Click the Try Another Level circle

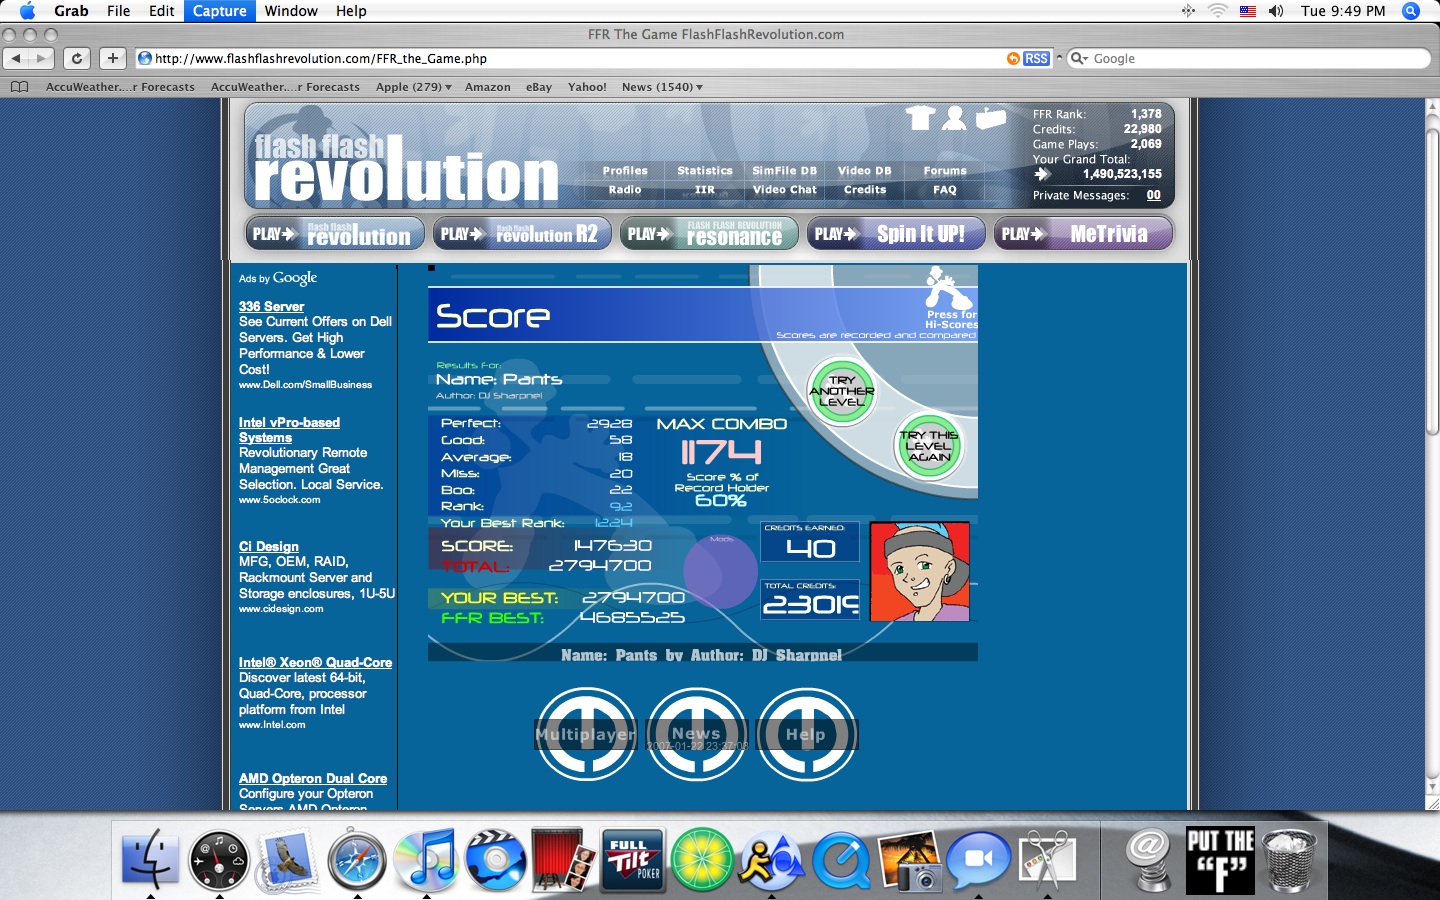842,391
